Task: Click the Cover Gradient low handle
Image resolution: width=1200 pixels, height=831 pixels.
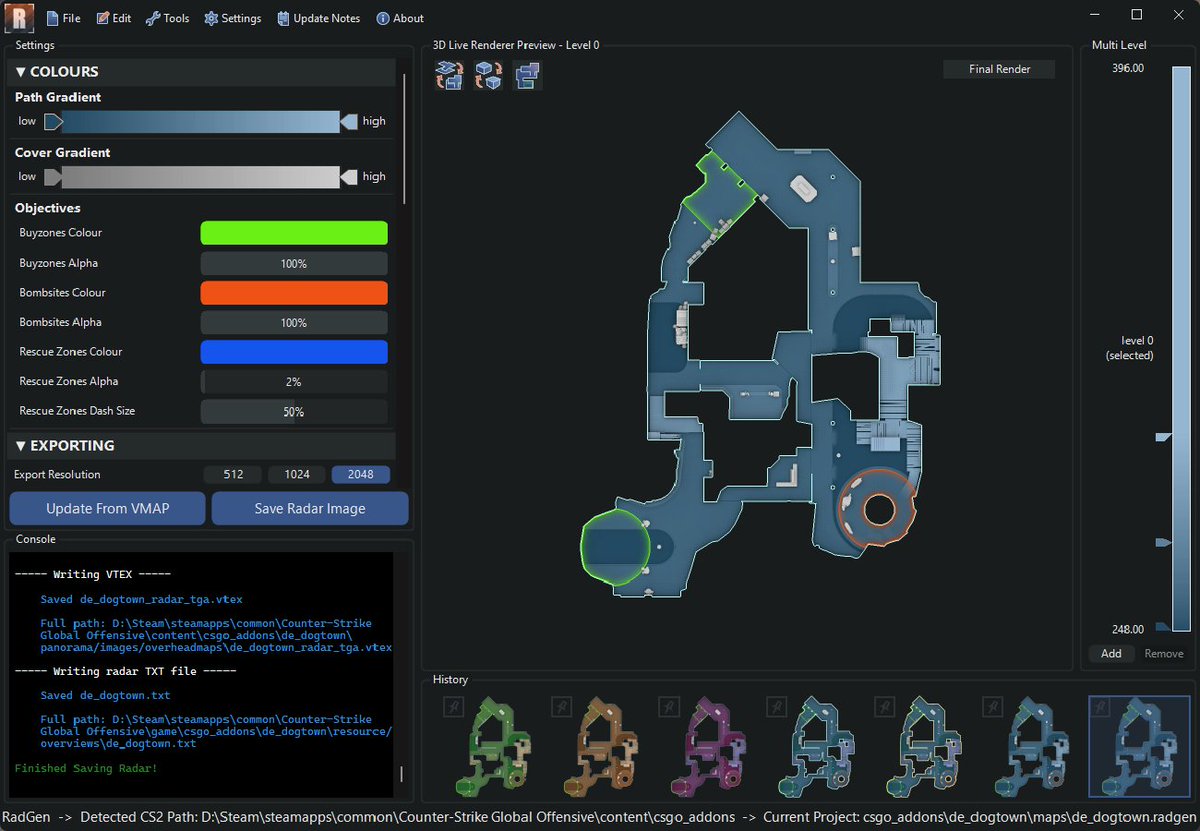Action: pos(53,177)
